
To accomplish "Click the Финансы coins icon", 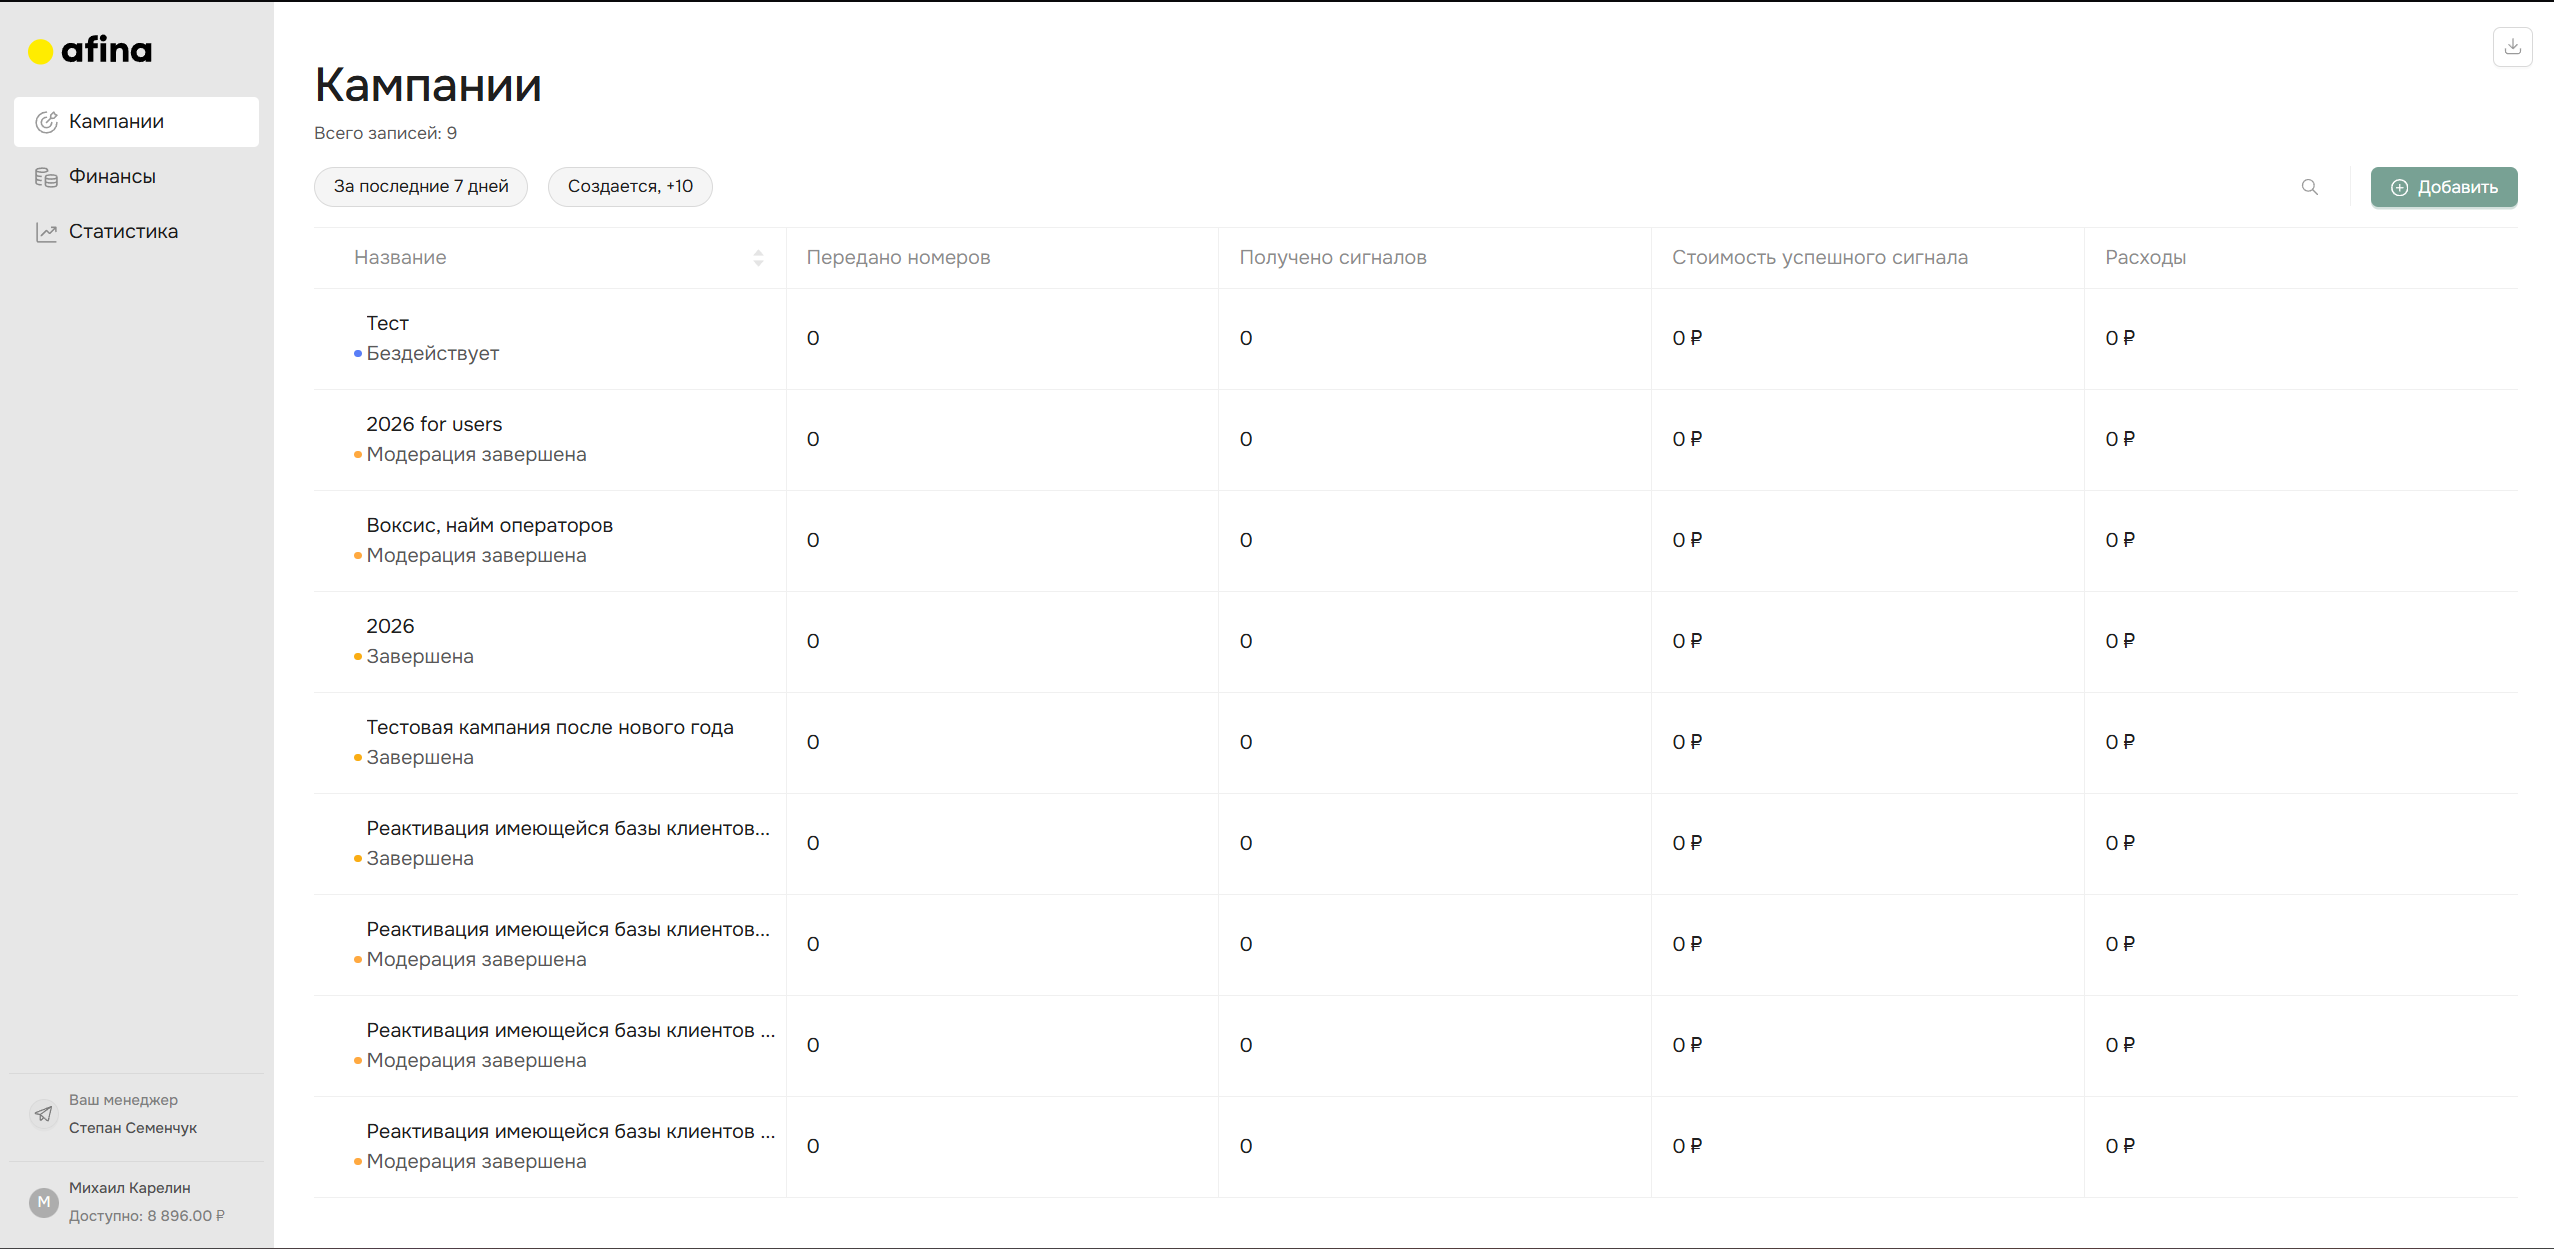I will point(46,177).
